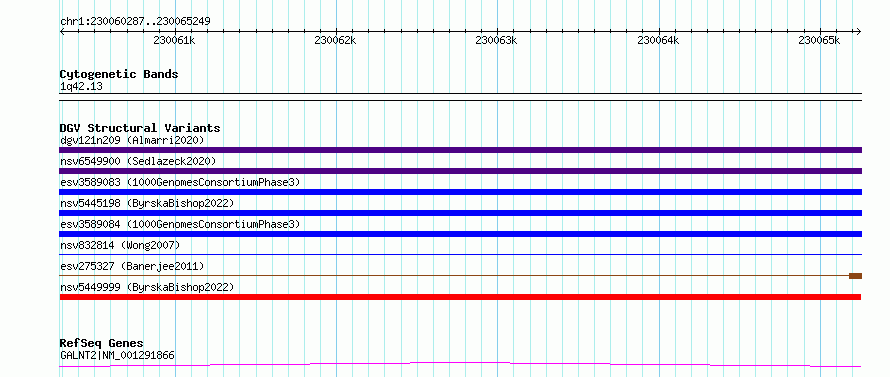This screenshot has width=890, height=377.
Task: Select the Cytogenetic Bands track heading
Action: click(119, 74)
